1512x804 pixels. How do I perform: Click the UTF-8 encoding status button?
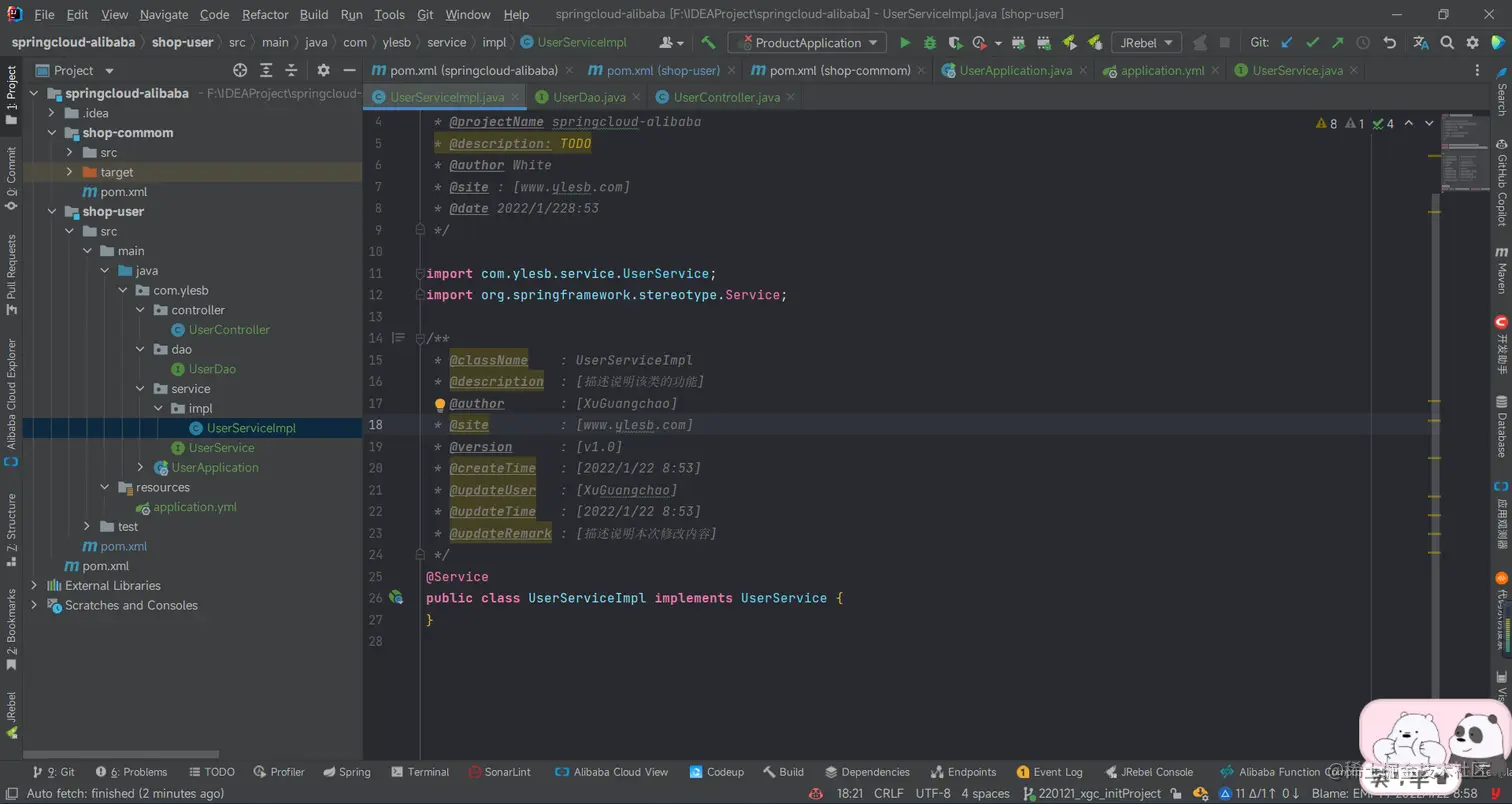tap(933, 793)
